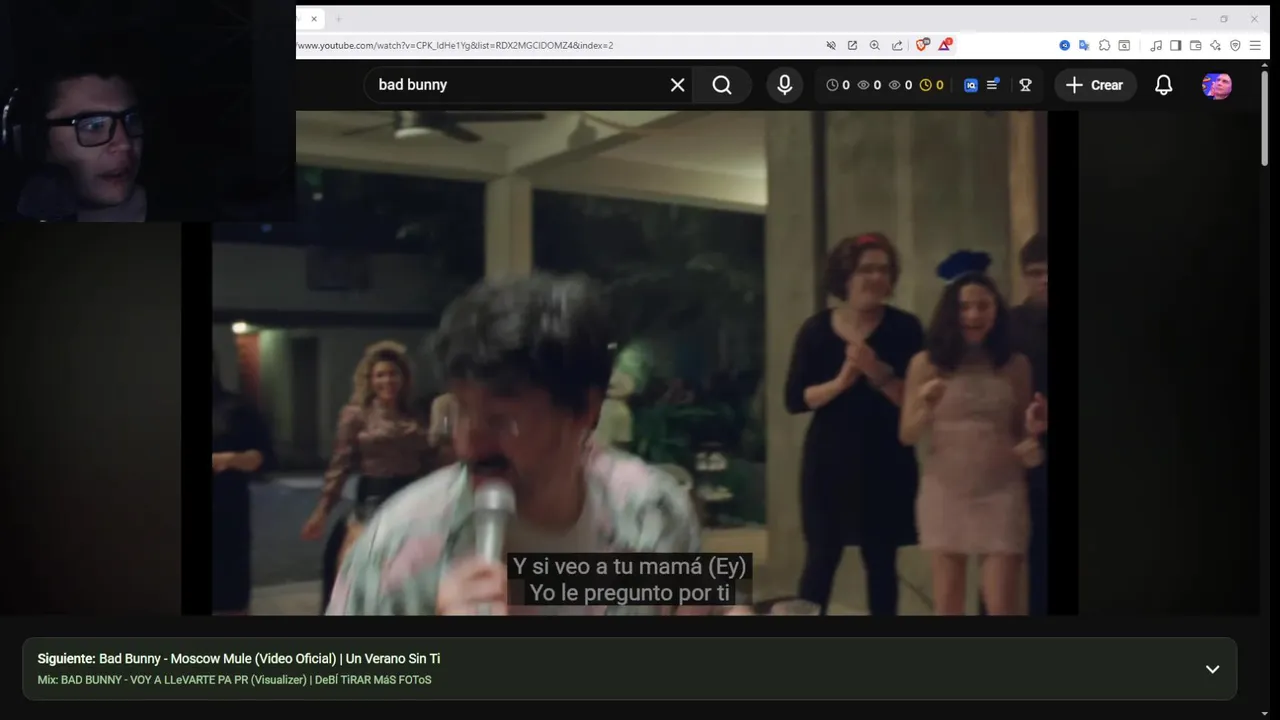Viewport: 1280px width, 720px height.
Task: Open the browser hamburger main menu
Action: pos(1255,45)
